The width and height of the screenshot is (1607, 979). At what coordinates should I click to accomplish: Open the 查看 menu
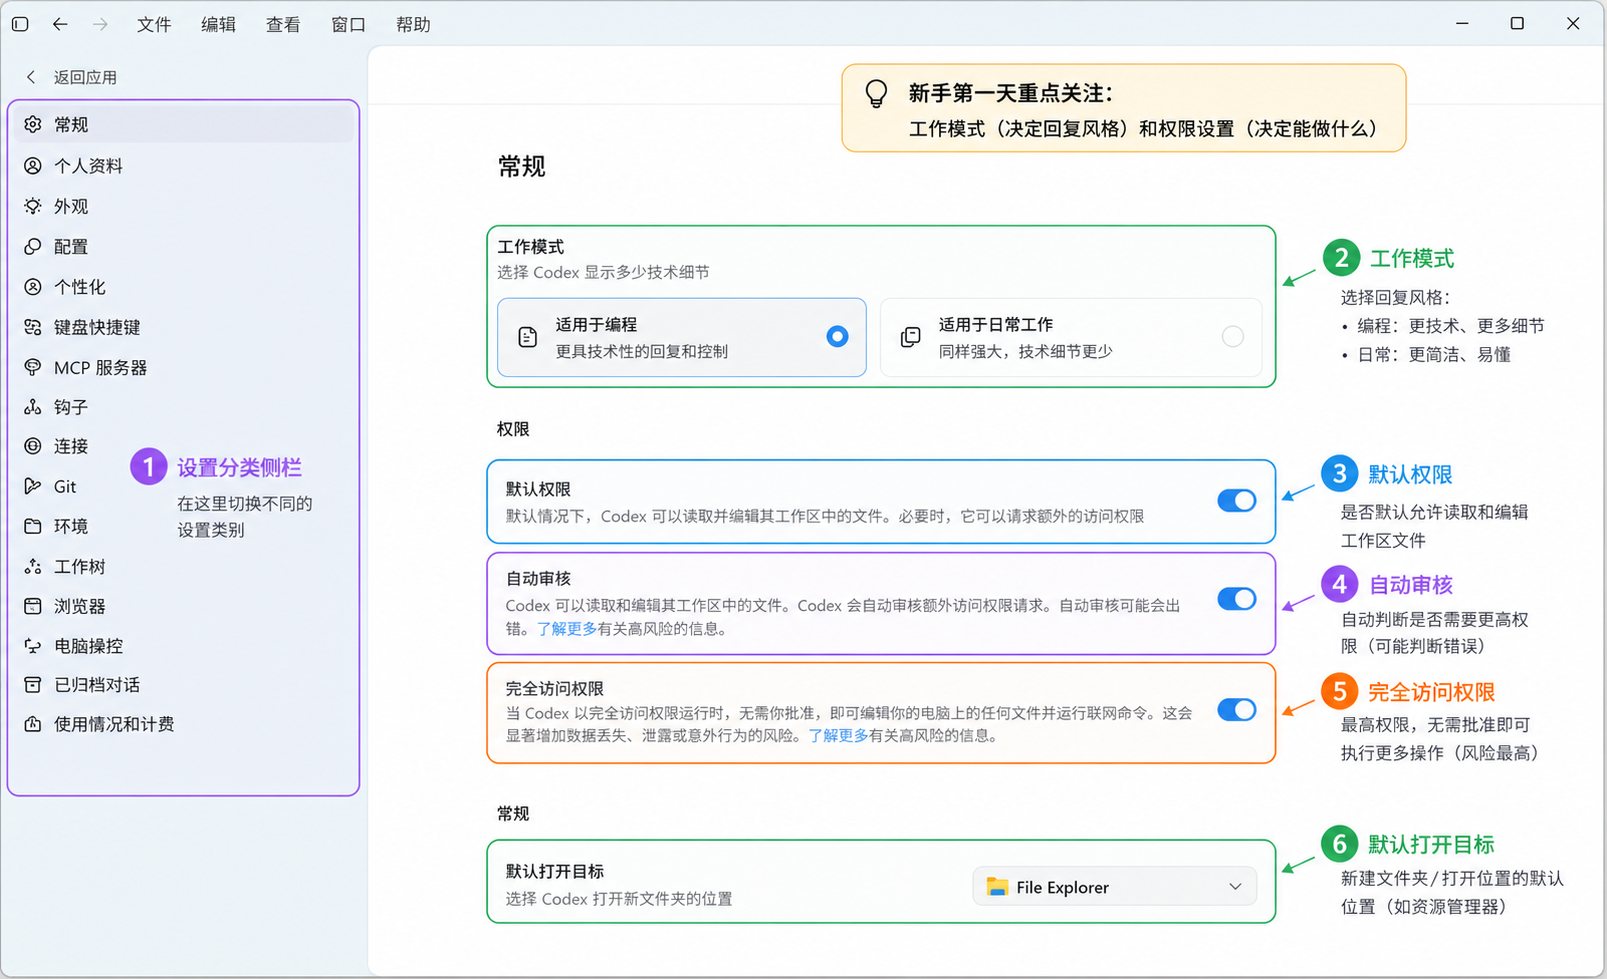pyautogui.click(x=283, y=24)
